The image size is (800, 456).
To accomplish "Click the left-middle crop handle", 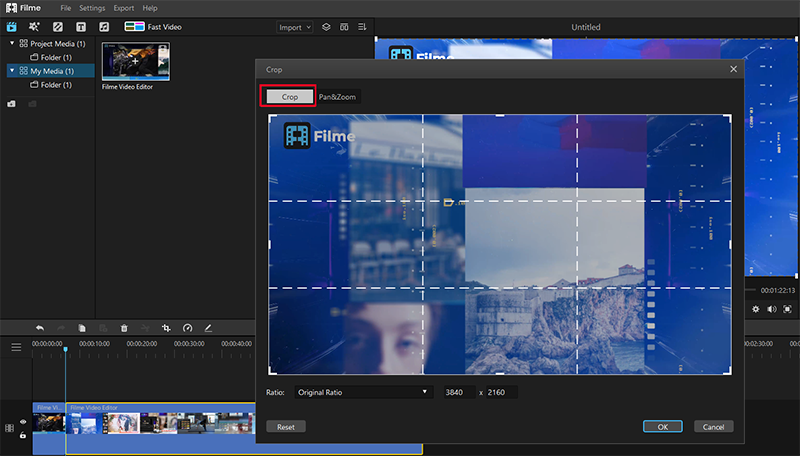I will click(x=270, y=244).
